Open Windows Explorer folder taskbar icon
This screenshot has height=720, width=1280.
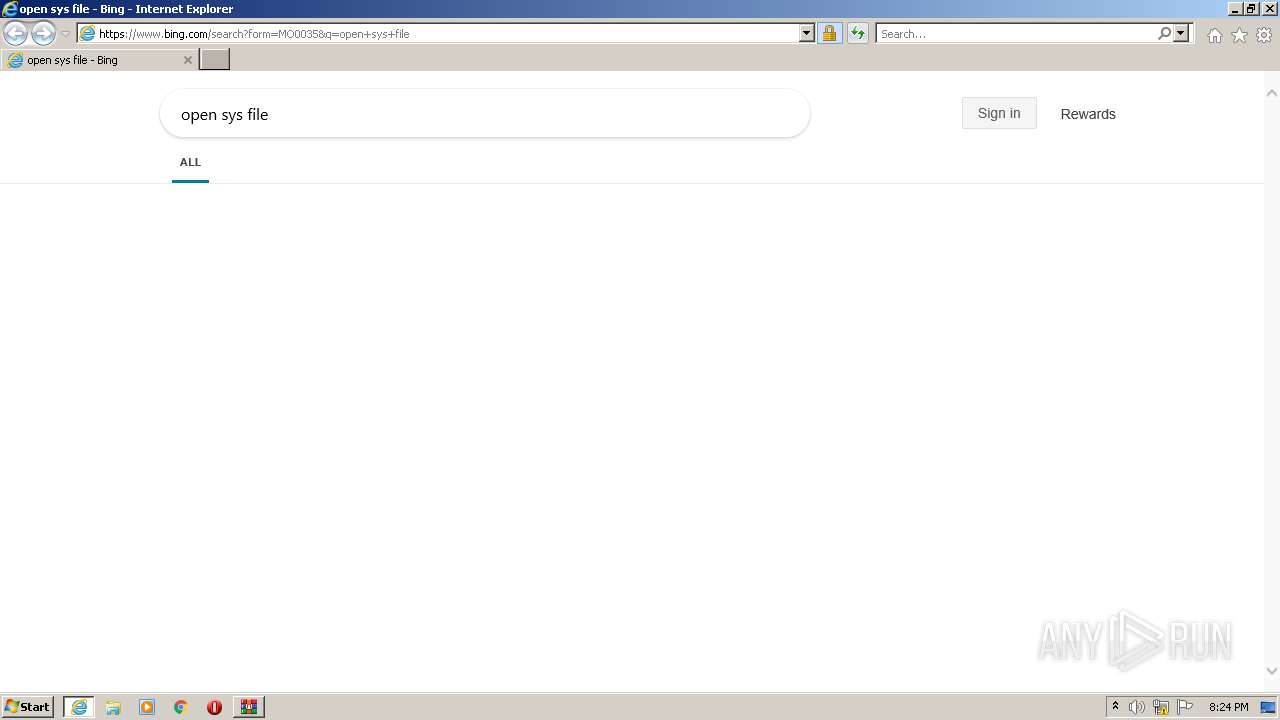tap(113, 707)
